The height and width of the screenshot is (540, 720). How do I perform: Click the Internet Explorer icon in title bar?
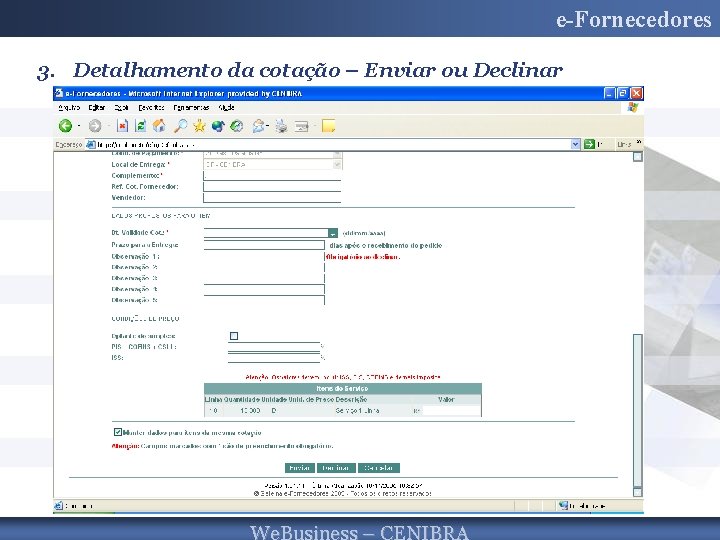[x=59, y=93]
